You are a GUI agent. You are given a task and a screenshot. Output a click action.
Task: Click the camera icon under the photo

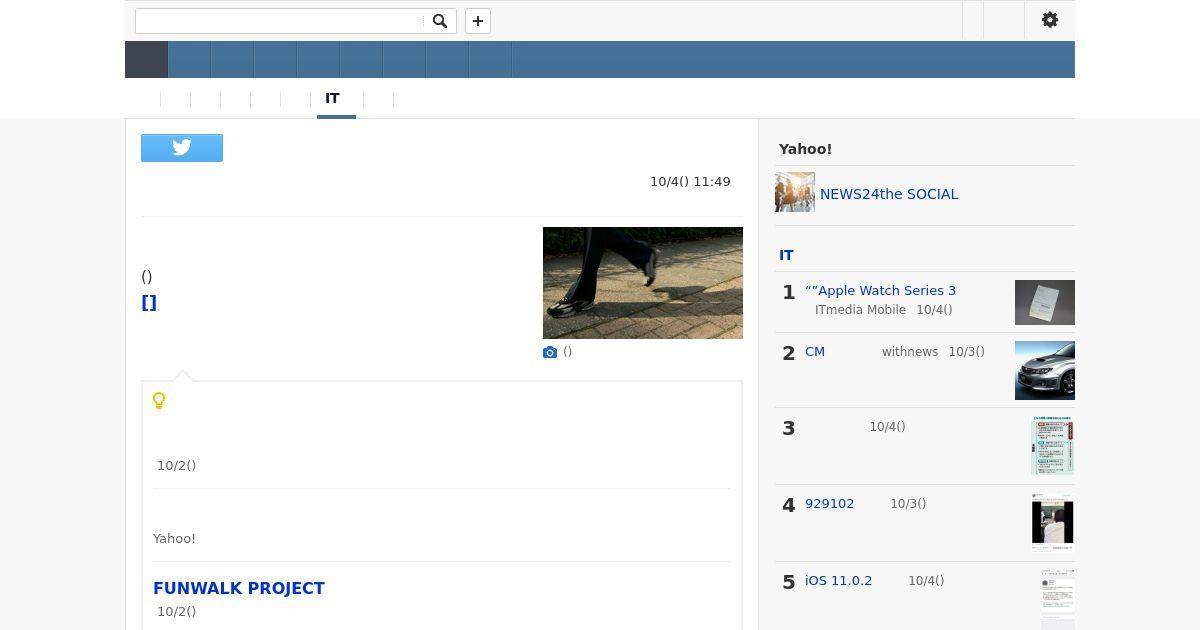(550, 352)
